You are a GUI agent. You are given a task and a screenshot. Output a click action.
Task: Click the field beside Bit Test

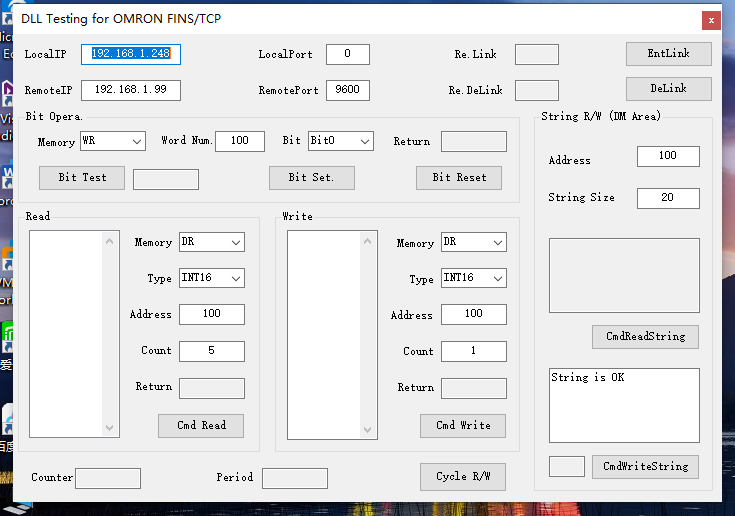tap(166, 179)
